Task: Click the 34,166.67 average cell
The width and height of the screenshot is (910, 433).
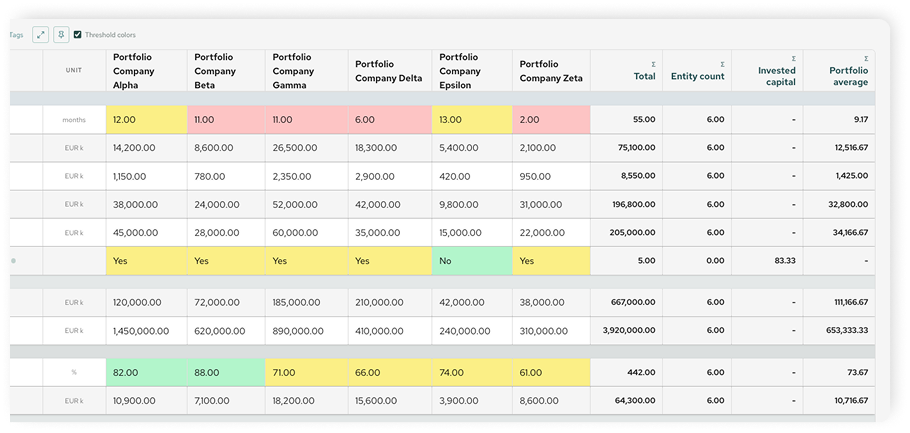Action: tap(839, 233)
